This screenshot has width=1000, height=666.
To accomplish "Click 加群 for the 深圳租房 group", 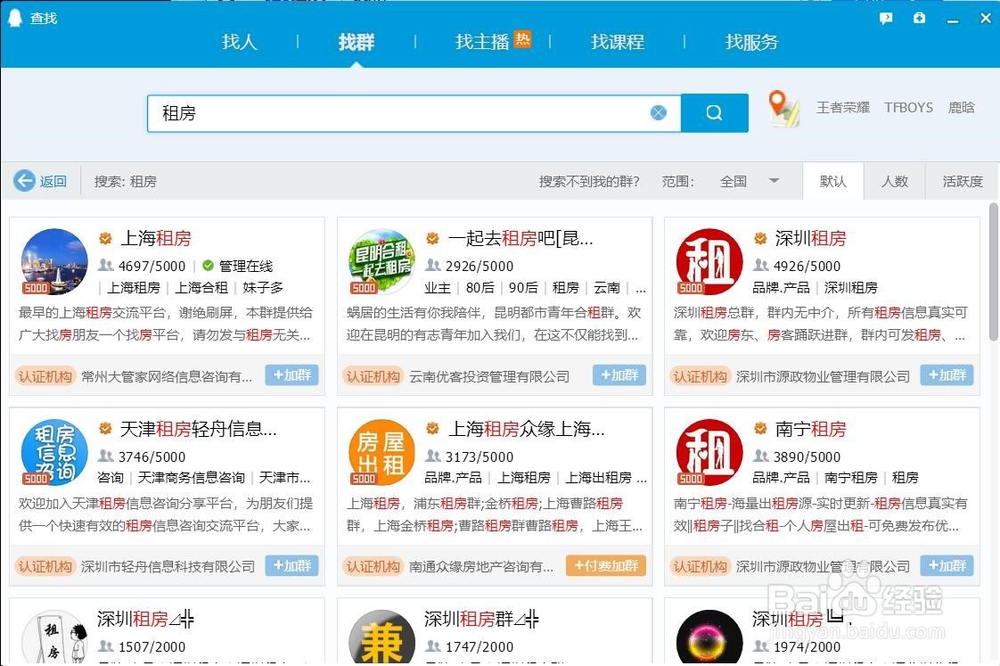I will 947,375.
